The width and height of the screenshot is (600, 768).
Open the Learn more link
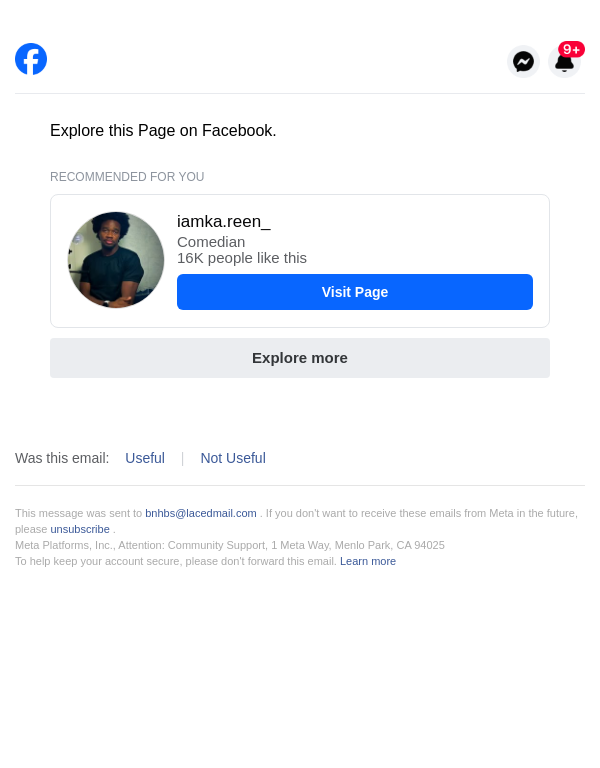[x=368, y=561]
